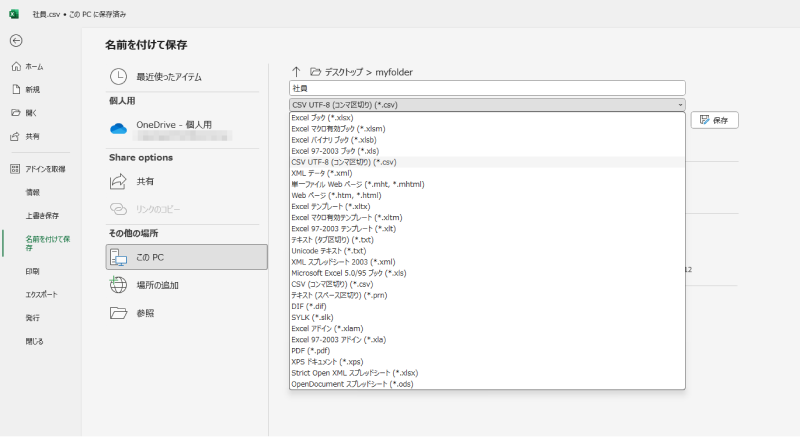This screenshot has height=437, width=800.
Task: Open the エクスポート page
Action: [x=41, y=295]
